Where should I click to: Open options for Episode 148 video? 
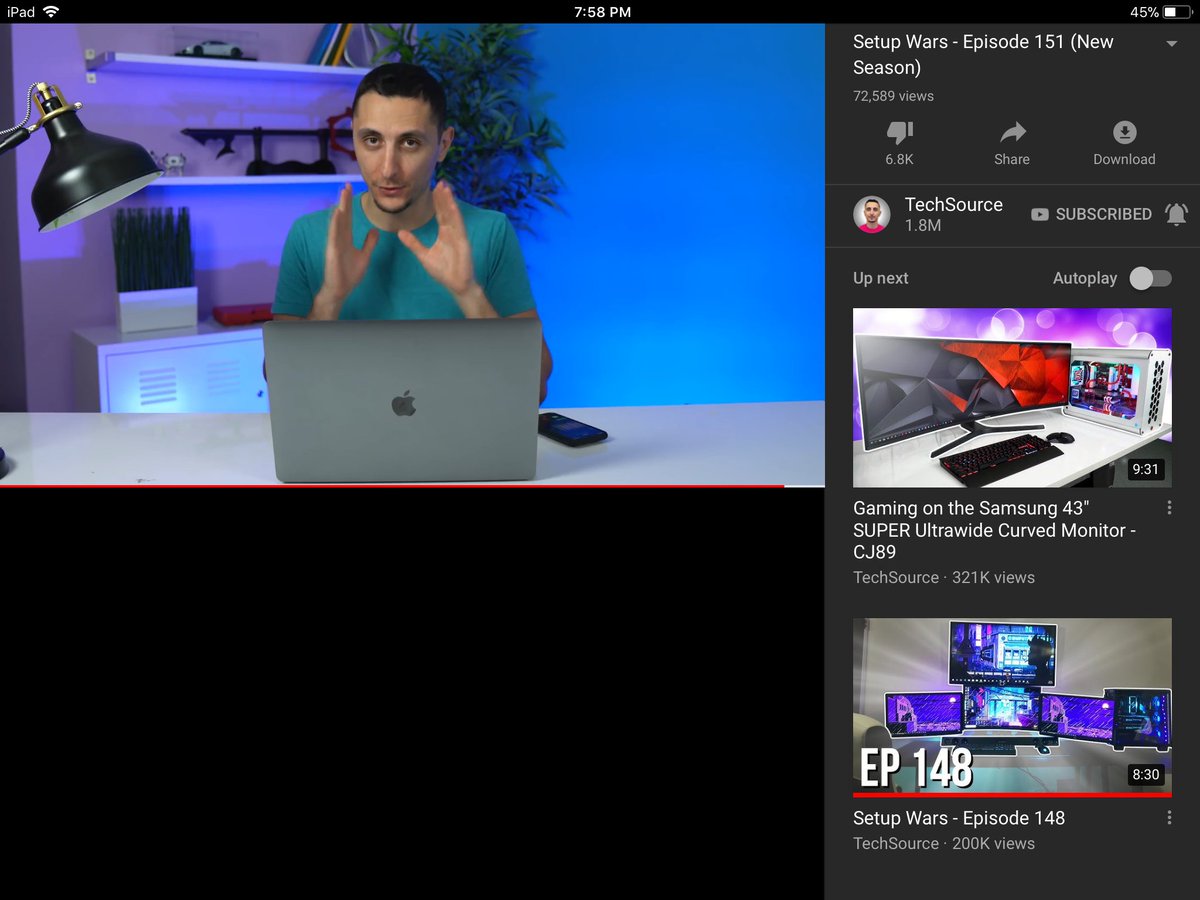[1169, 818]
